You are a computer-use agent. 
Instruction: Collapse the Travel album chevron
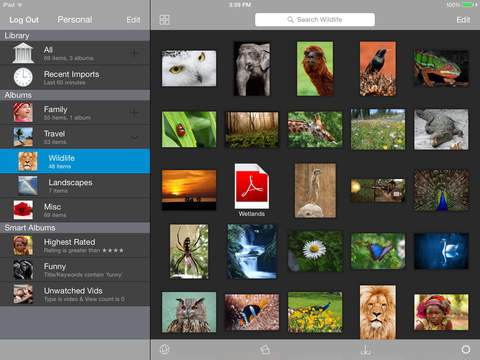tap(134, 137)
